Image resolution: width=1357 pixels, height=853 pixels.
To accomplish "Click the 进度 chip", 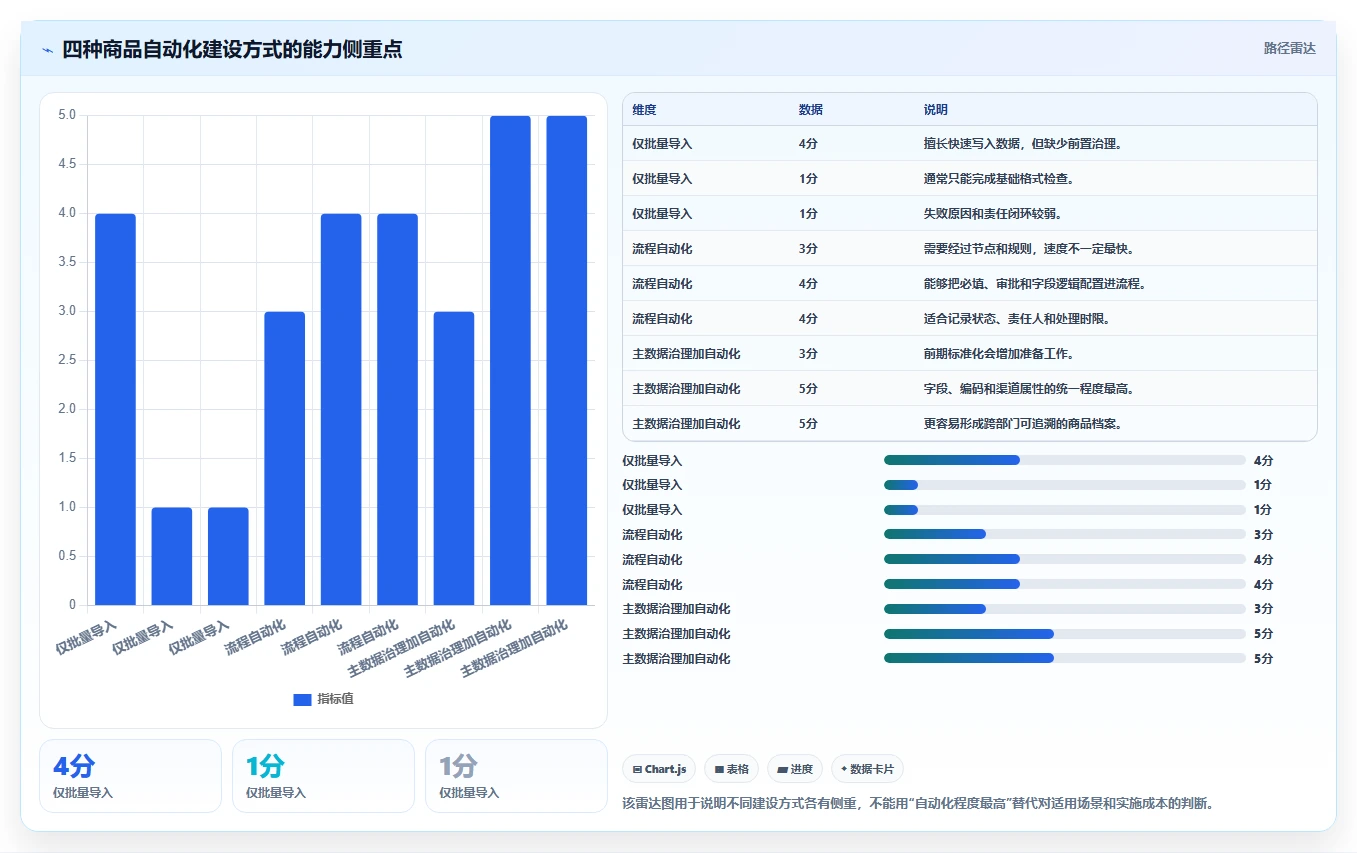I will coord(795,769).
